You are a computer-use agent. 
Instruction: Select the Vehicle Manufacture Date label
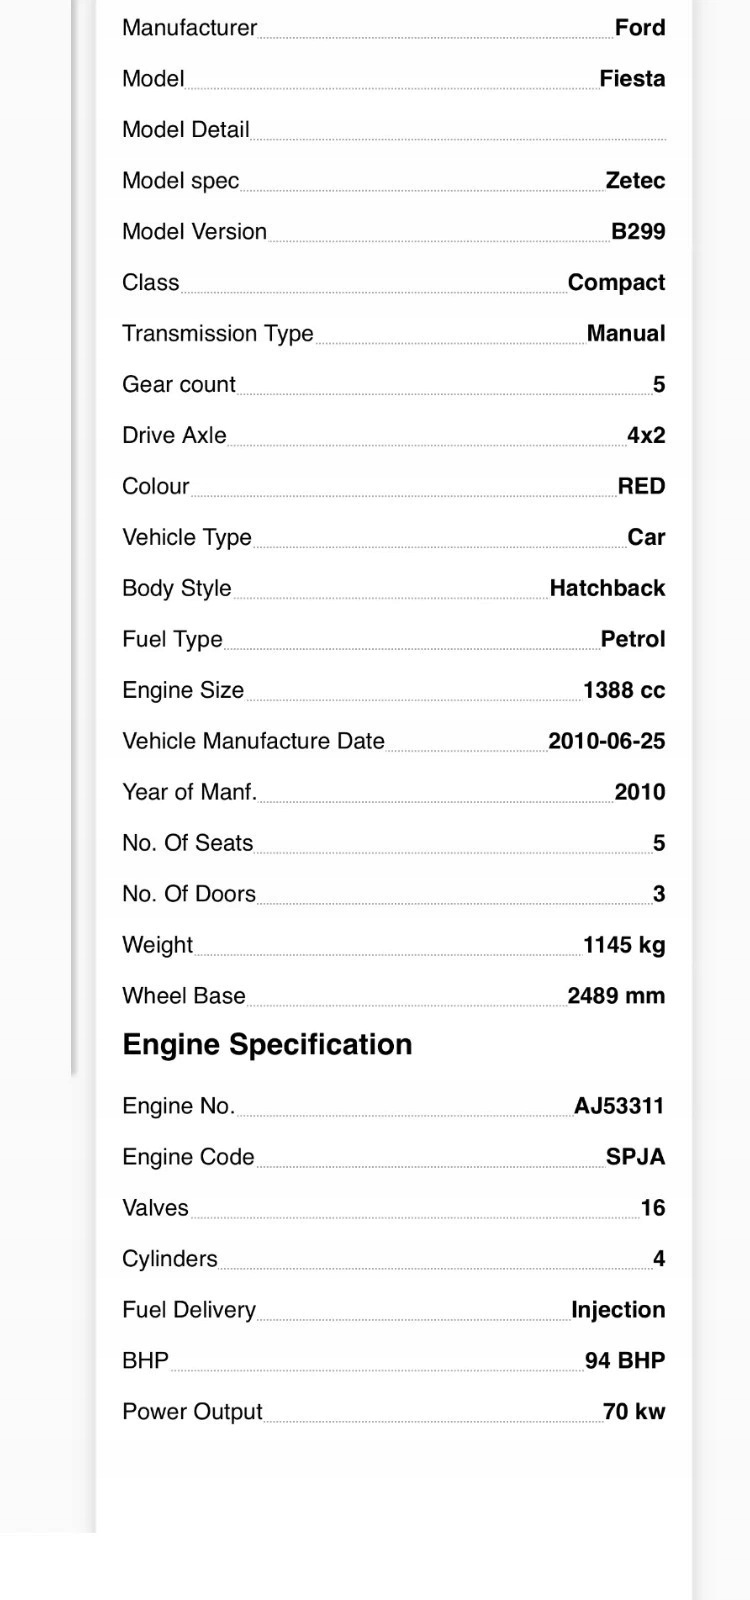pos(253,742)
